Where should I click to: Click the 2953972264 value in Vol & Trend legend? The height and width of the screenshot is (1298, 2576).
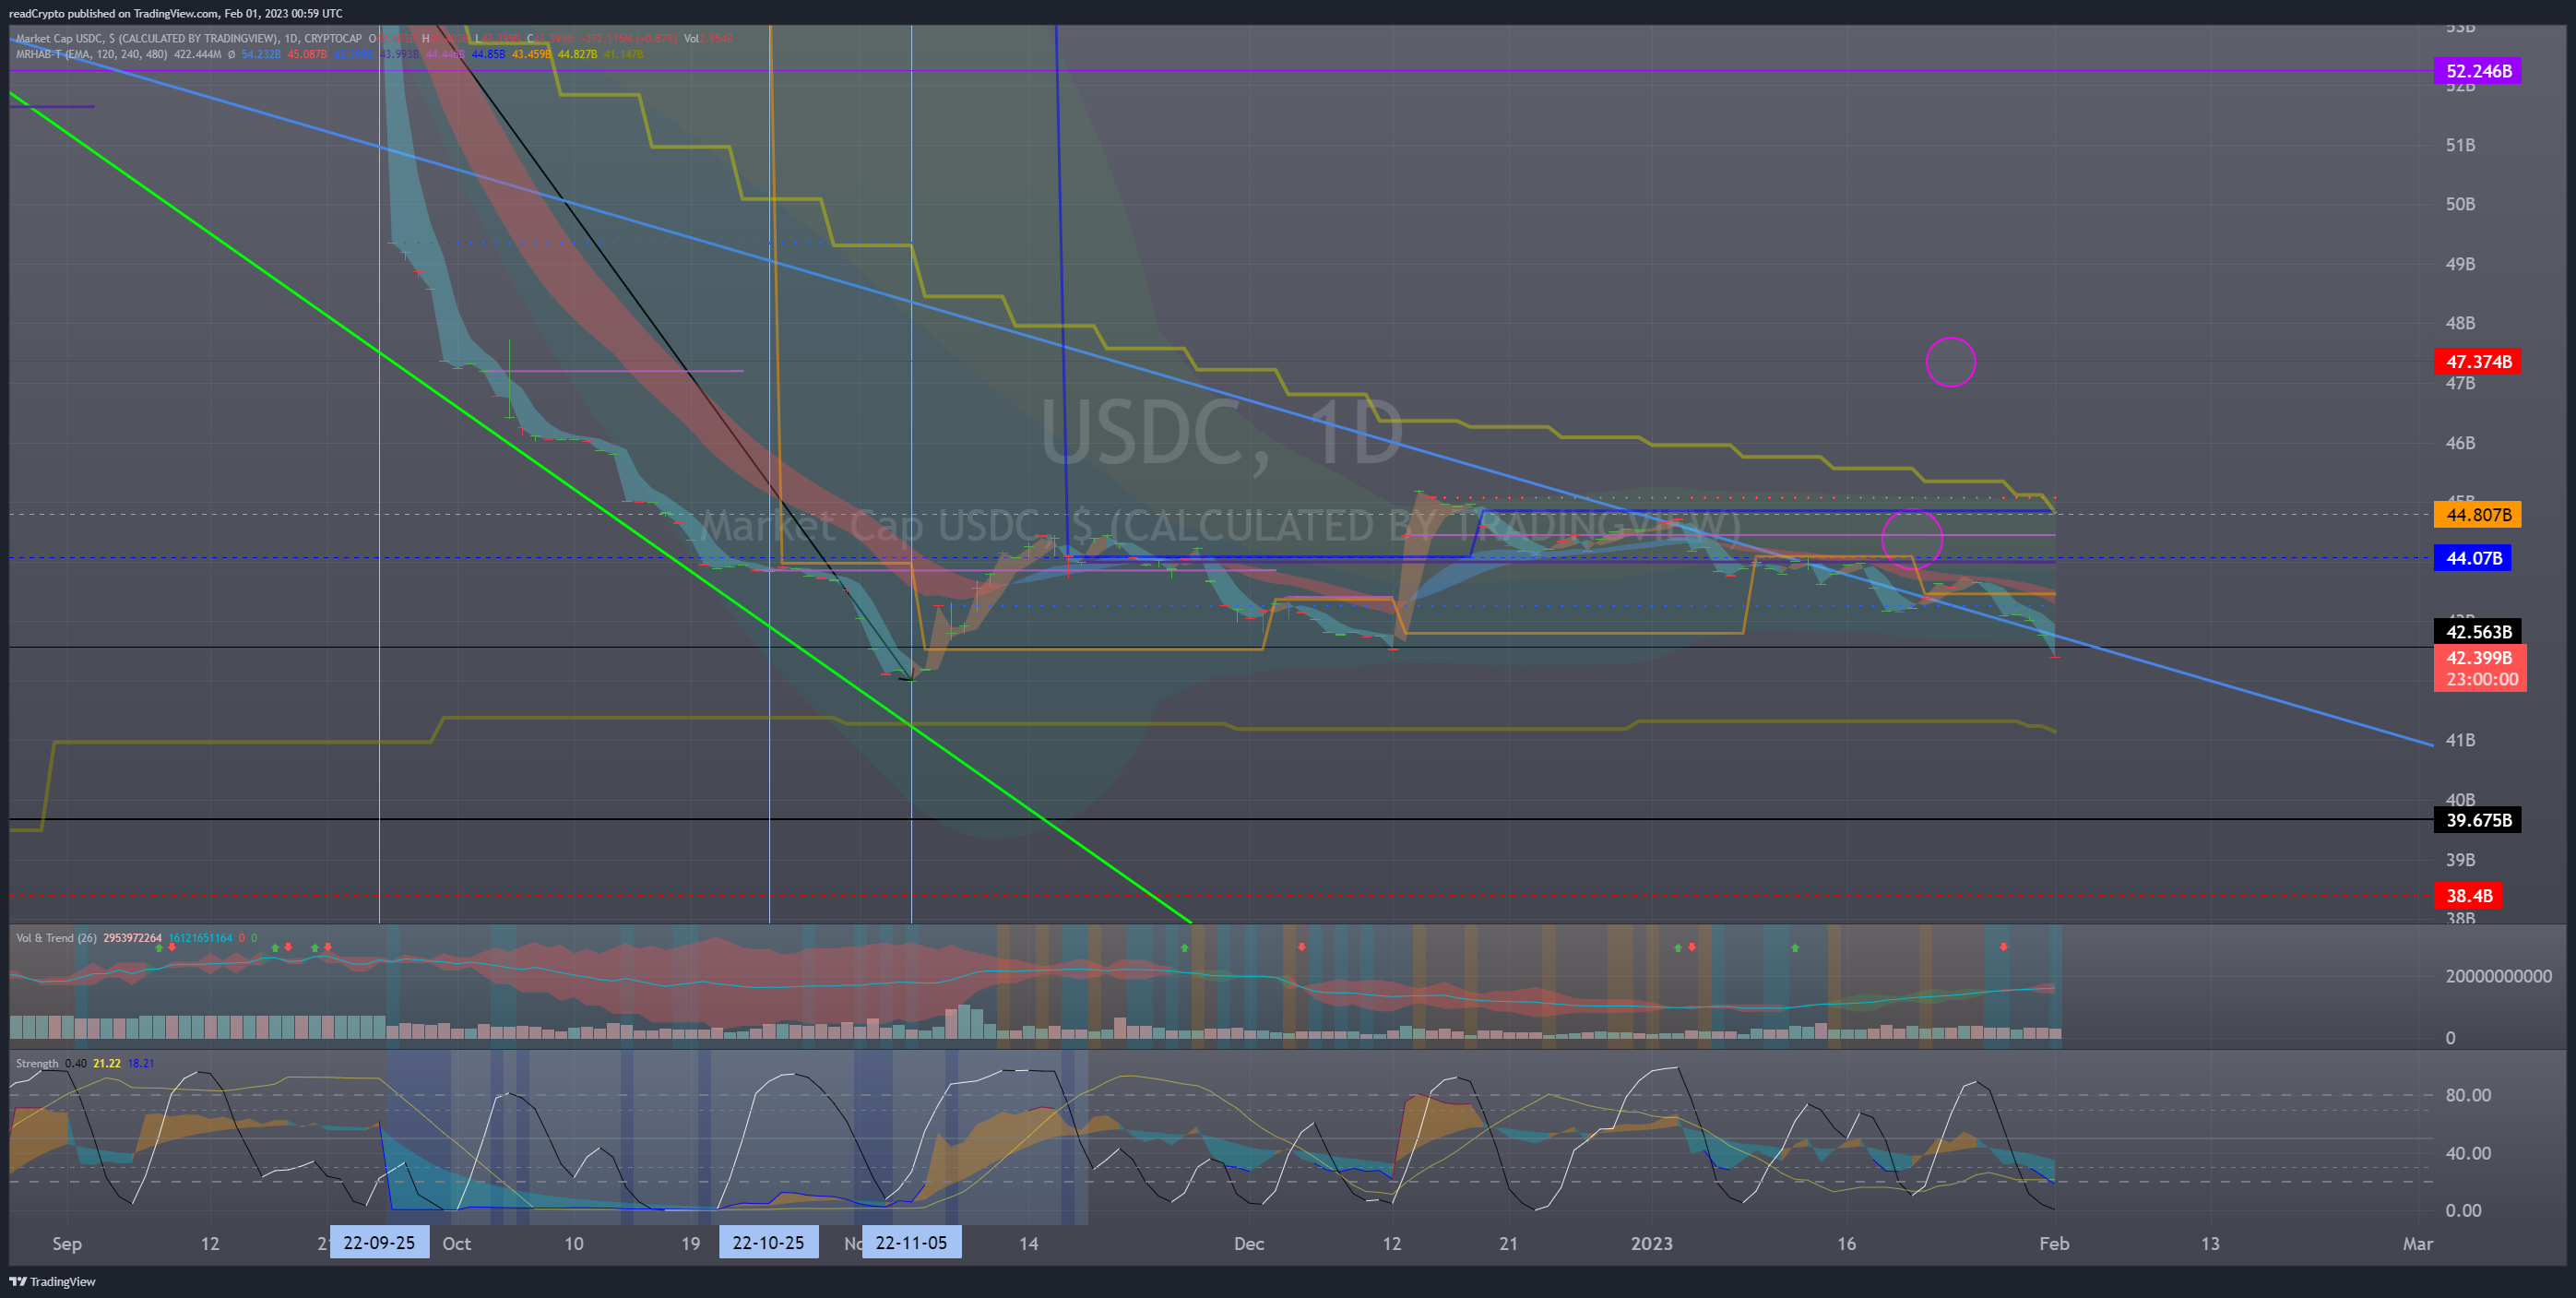click(x=132, y=938)
